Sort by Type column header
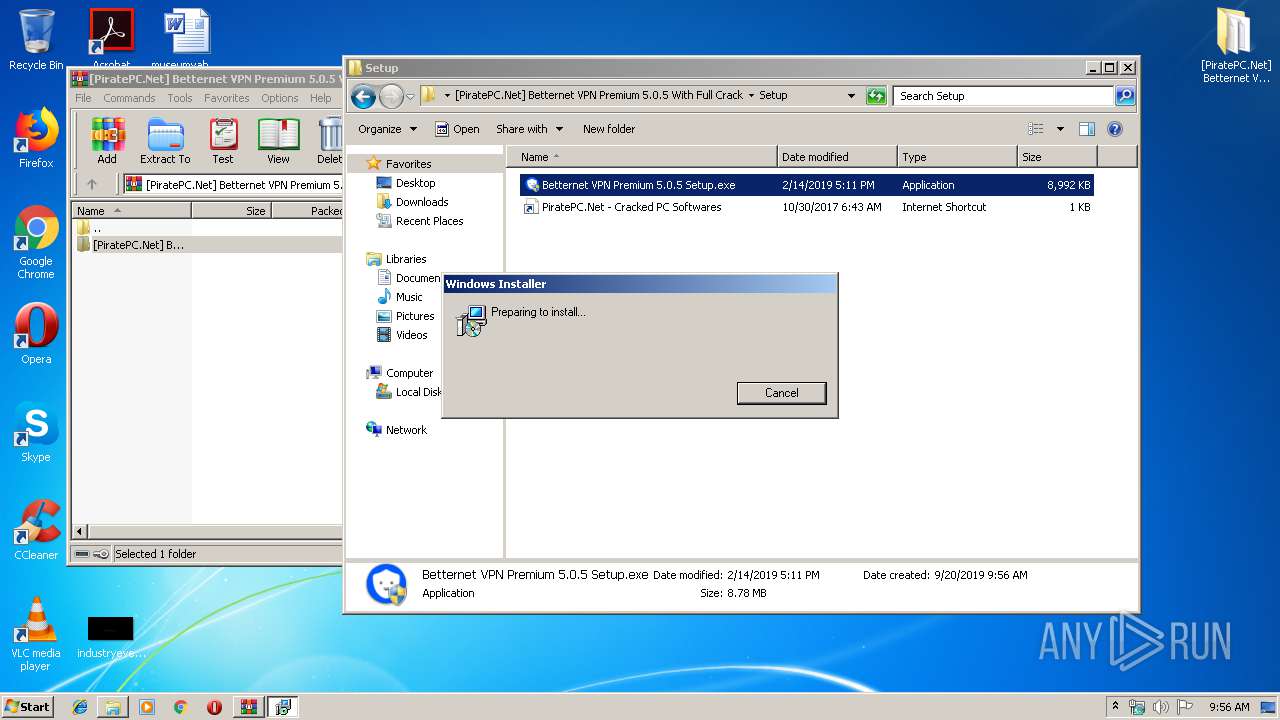1280x720 pixels. (x=957, y=157)
